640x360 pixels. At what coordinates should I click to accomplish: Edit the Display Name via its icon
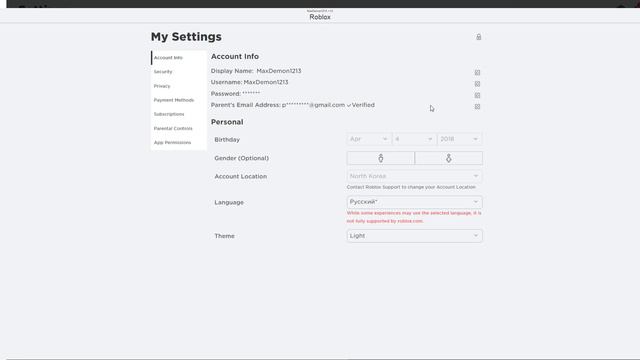coord(477,72)
